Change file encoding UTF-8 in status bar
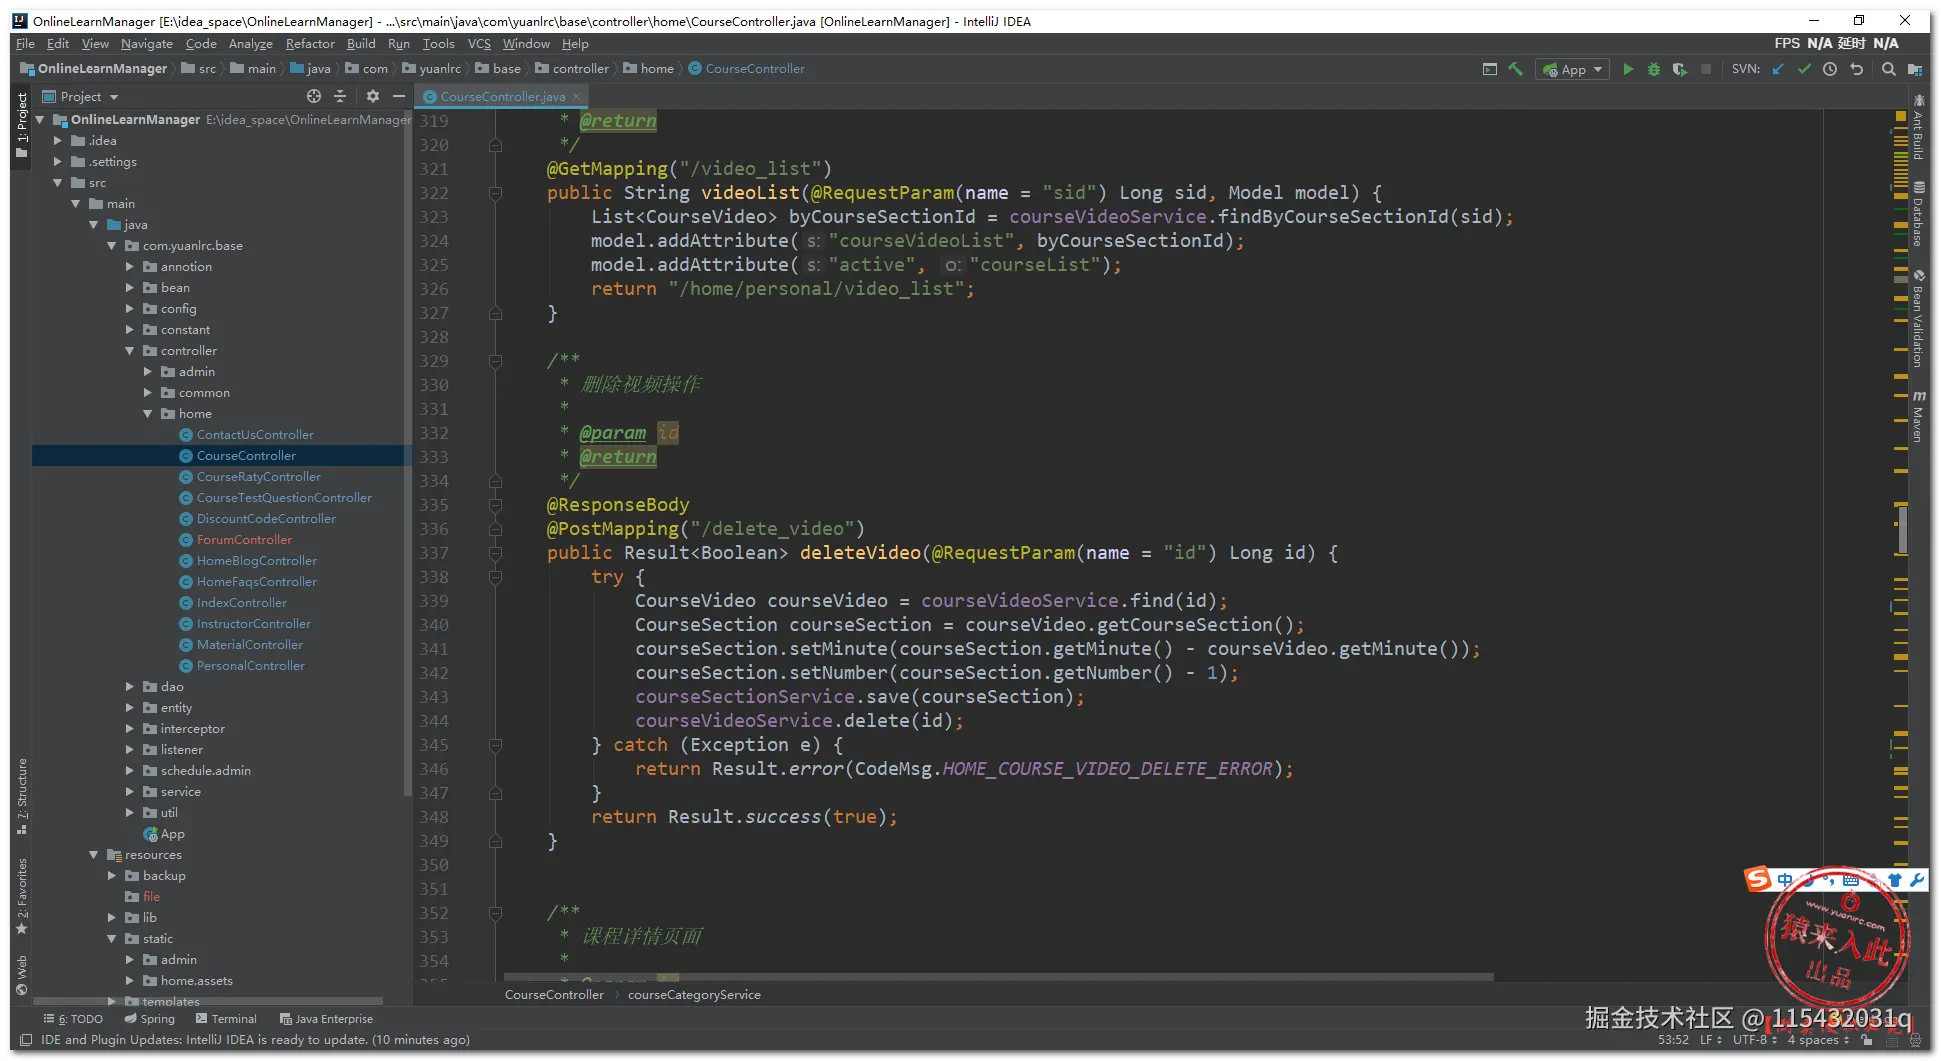Viewport: 1941px width, 1061px height. click(x=1756, y=1040)
